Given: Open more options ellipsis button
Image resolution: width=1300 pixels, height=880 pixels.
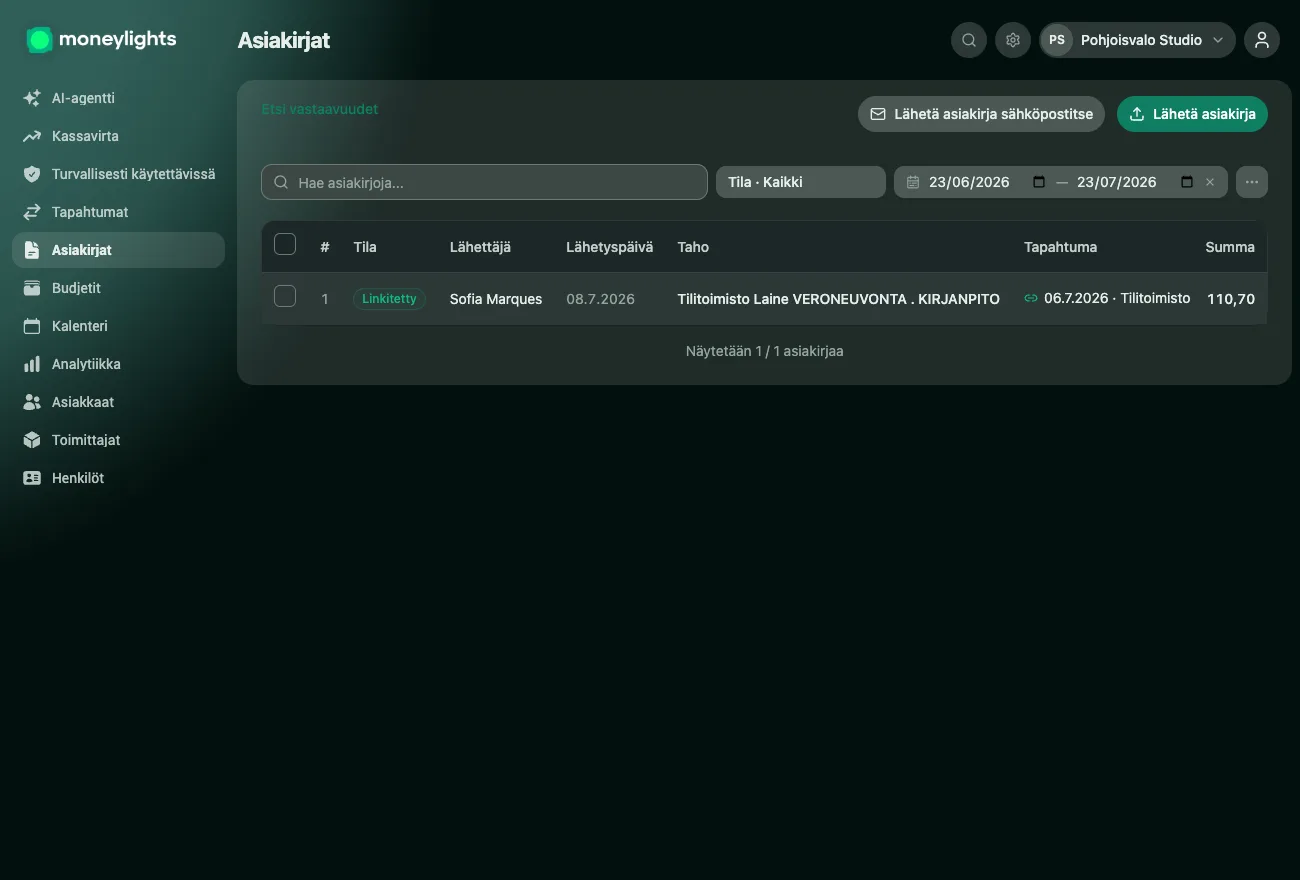Looking at the screenshot, I should [x=1252, y=182].
